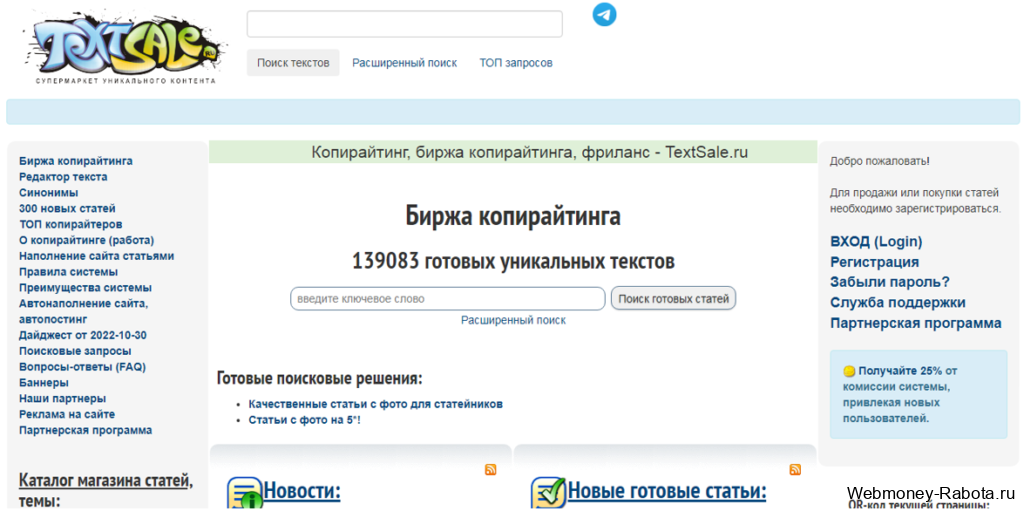
Task: Open the Регистрация link
Action: [x=874, y=262]
